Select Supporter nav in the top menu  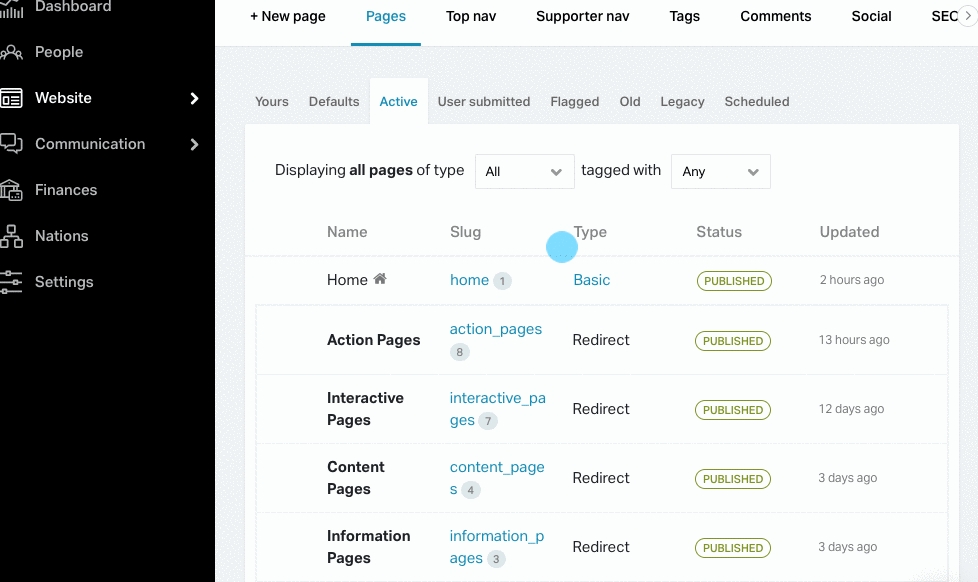582,16
